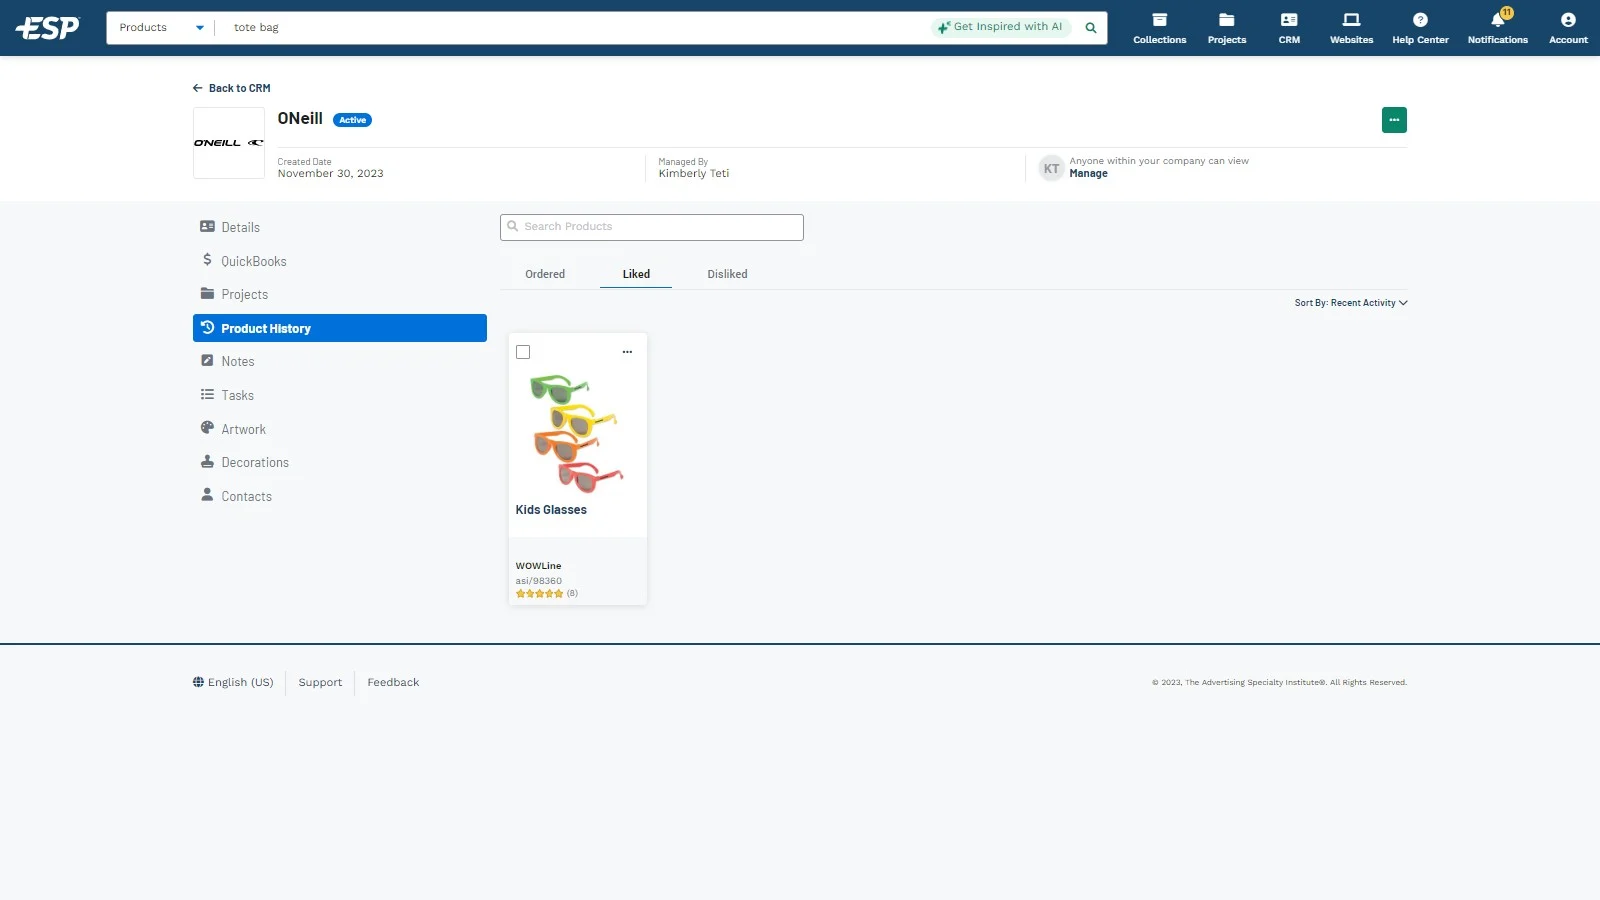Open Decorations in sidebar

pos(340,462)
